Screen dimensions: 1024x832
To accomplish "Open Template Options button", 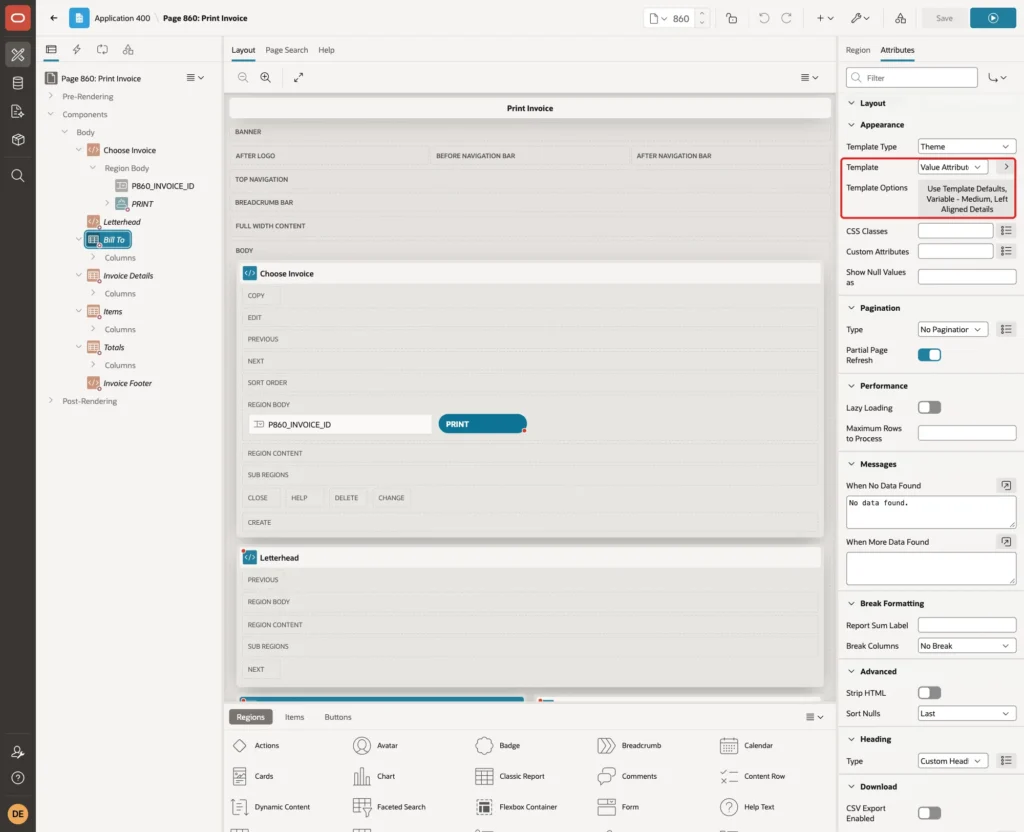I will [x=967, y=199].
